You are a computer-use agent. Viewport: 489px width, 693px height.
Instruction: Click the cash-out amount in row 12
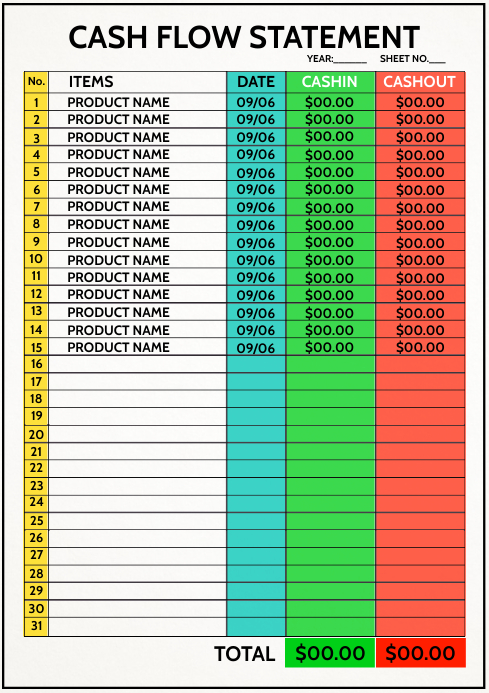[420, 294]
